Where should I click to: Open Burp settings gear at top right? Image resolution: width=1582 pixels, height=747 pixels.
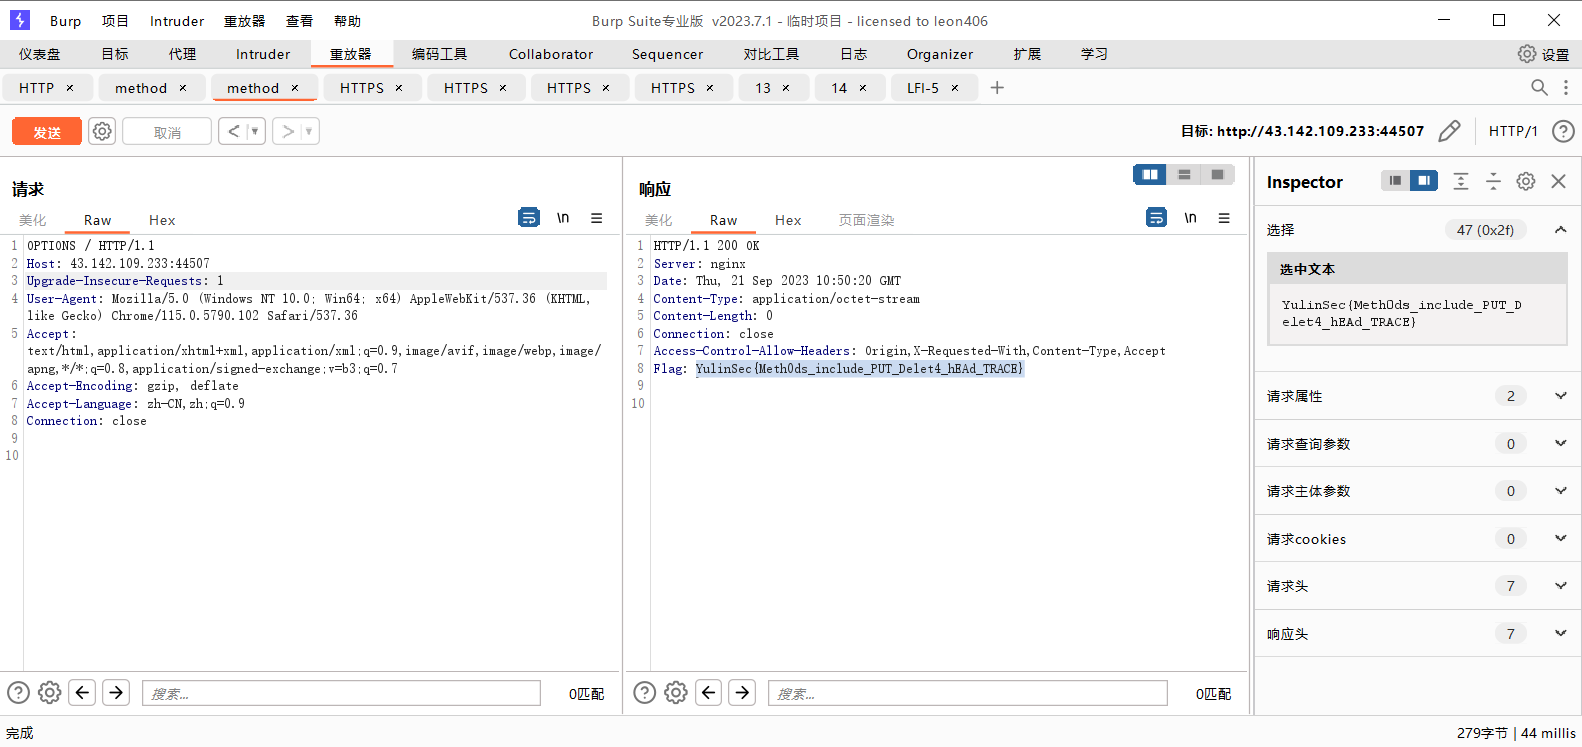click(x=1527, y=54)
